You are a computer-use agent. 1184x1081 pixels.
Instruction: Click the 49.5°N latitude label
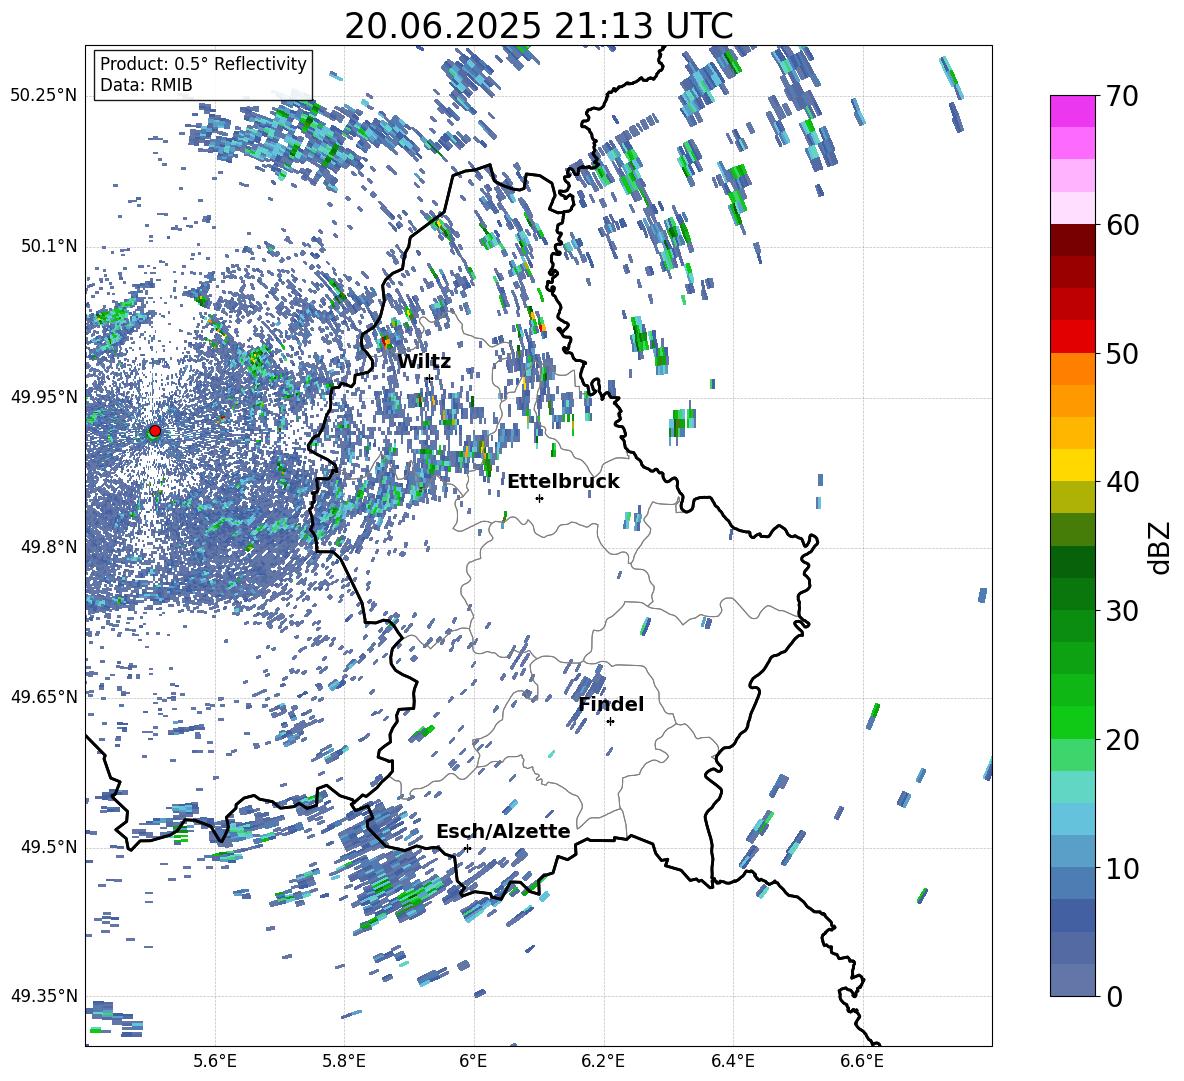(49, 847)
